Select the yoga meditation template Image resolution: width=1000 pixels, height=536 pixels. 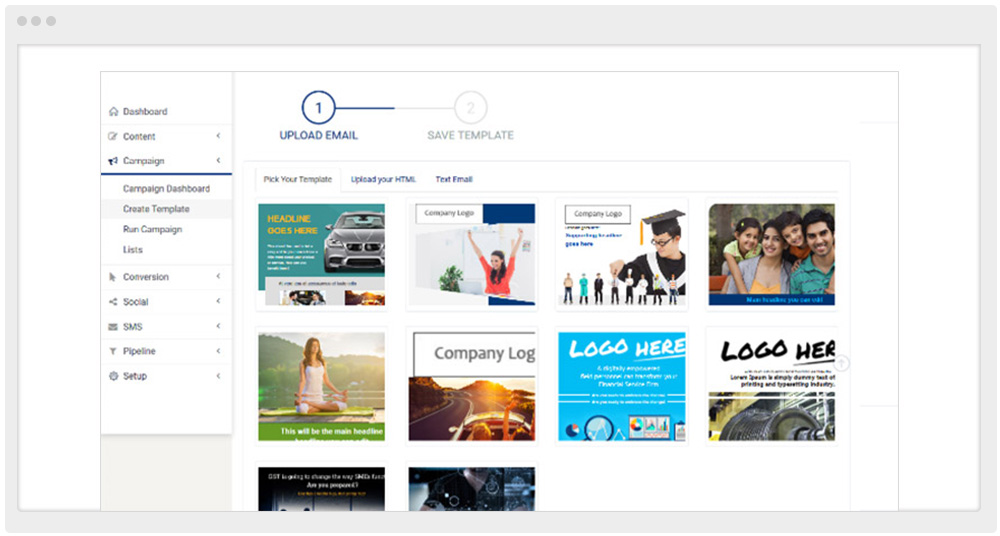click(321, 386)
